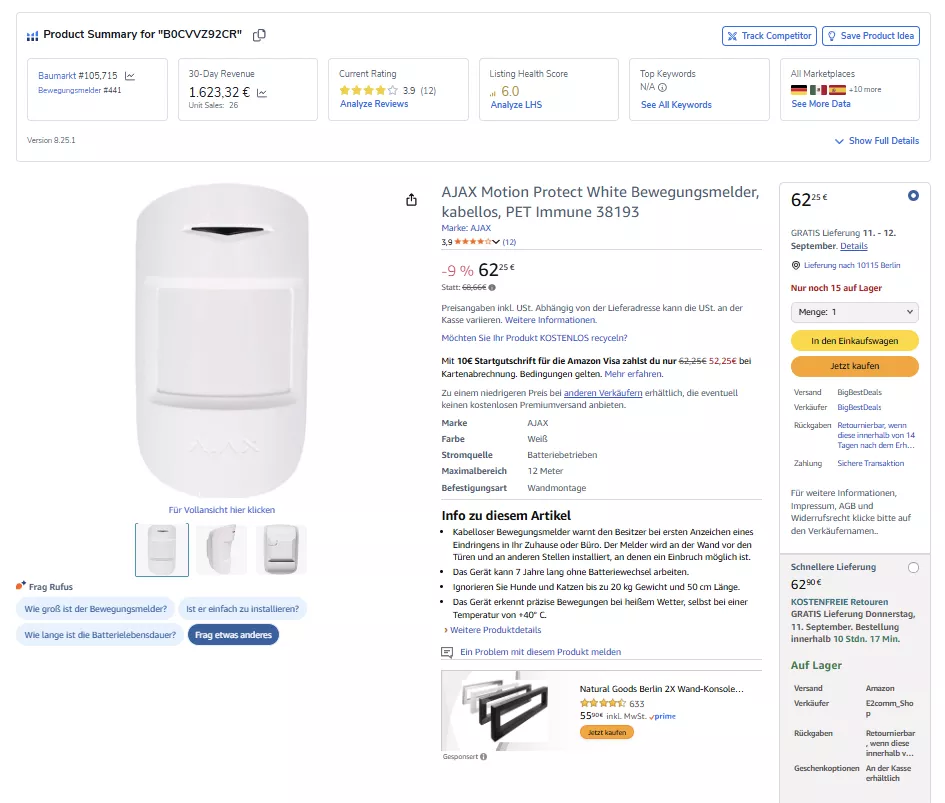Open the Menge quantity dropdown

tap(854, 312)
